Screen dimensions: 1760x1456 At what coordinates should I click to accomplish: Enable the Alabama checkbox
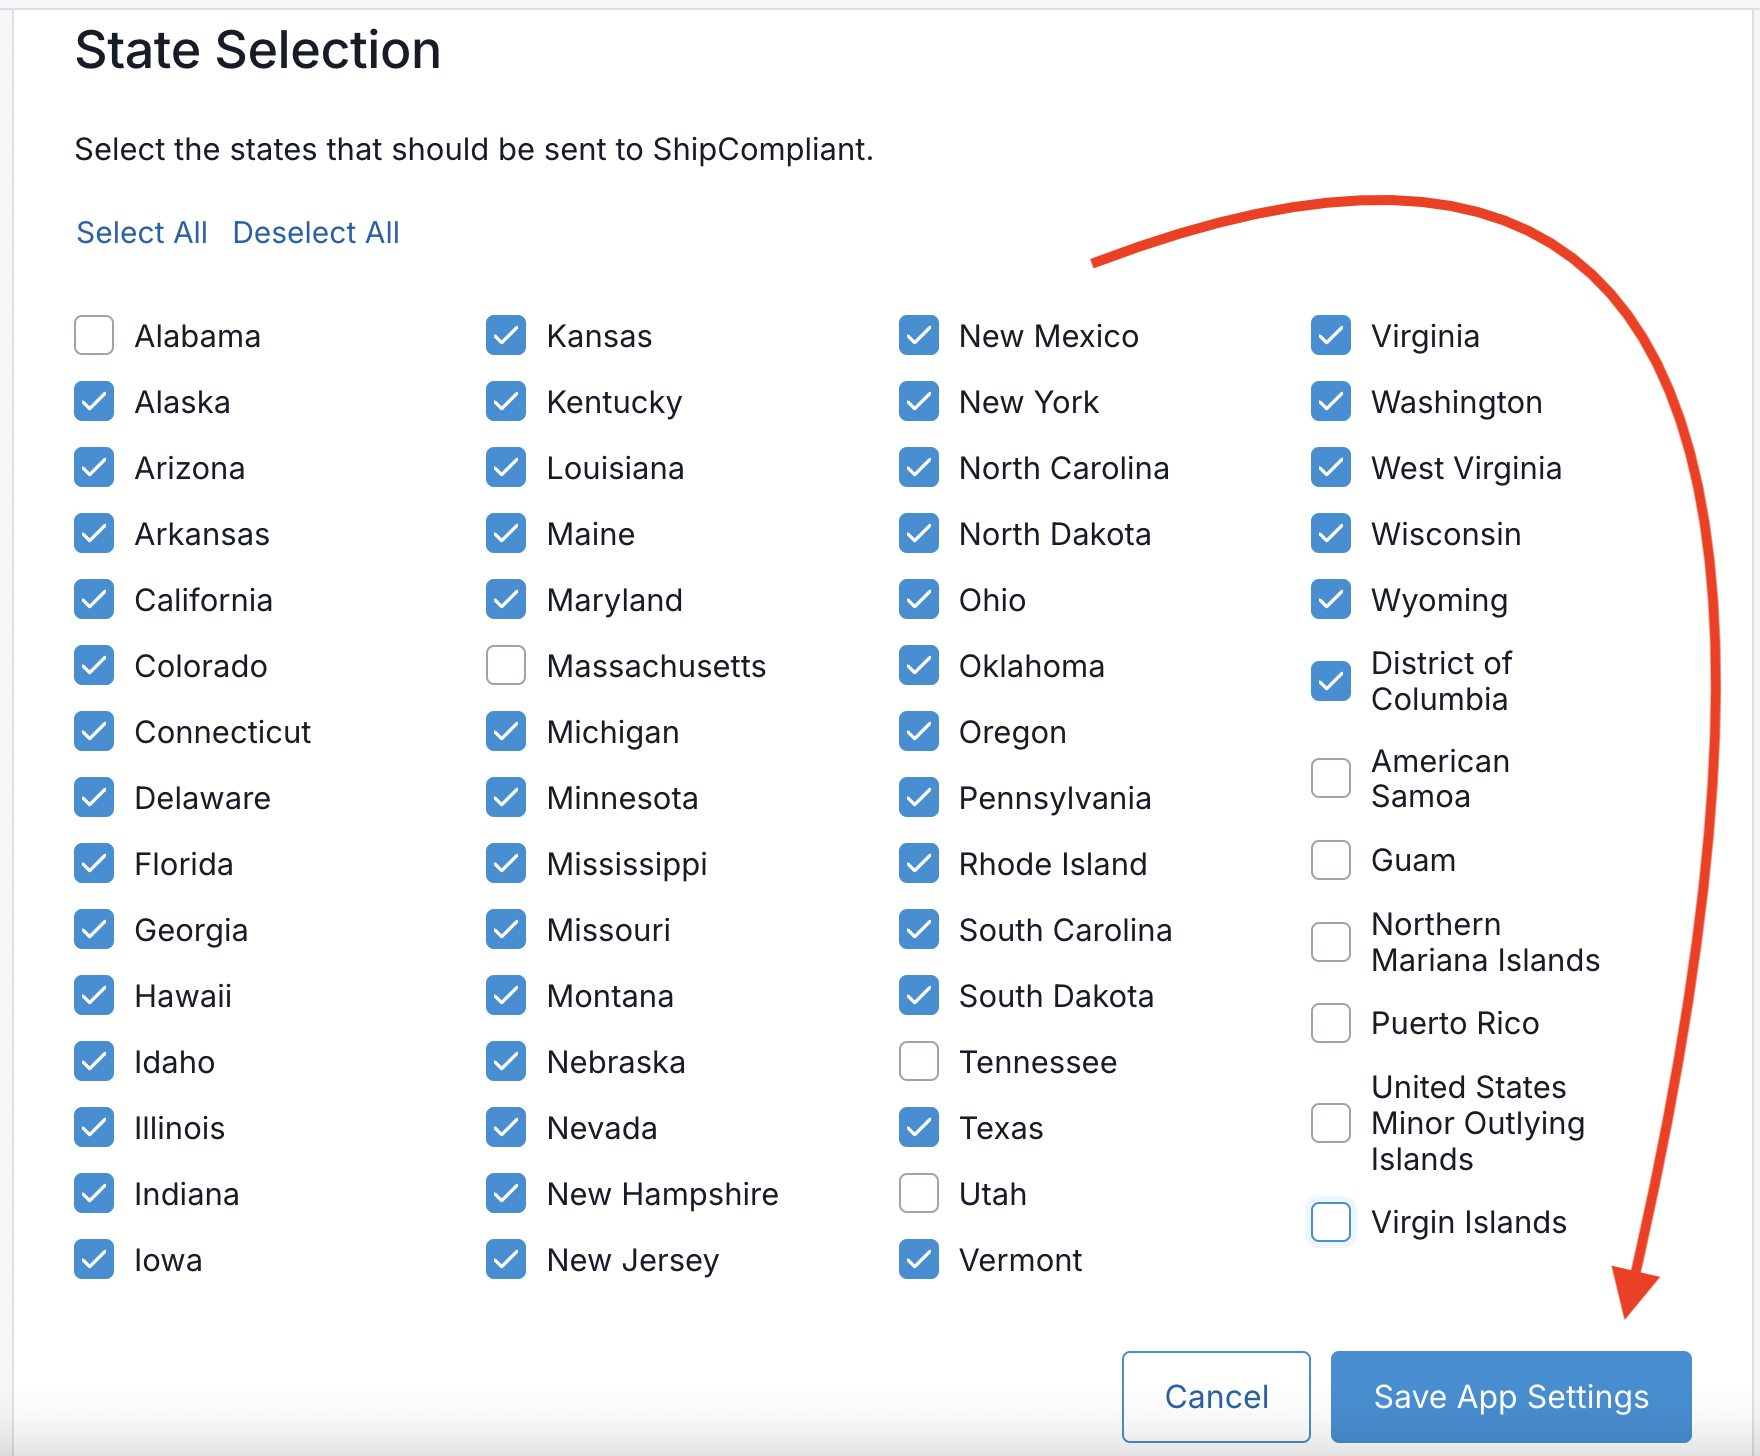[93, 335]
